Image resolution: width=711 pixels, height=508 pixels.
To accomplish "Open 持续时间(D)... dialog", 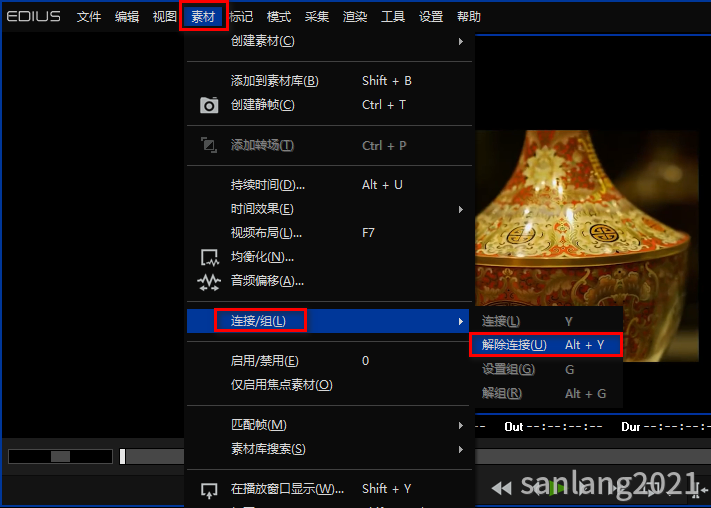I will (330, 185).
